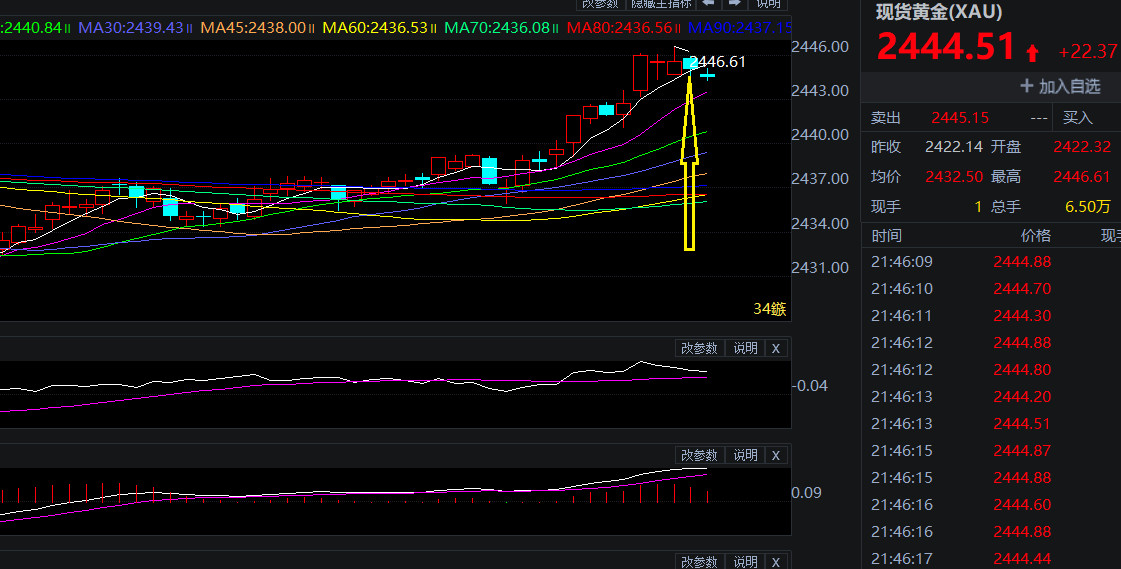The image size is (1121, 569).
Task: Click 说明 button on main chart header
Action: (766, 4)
